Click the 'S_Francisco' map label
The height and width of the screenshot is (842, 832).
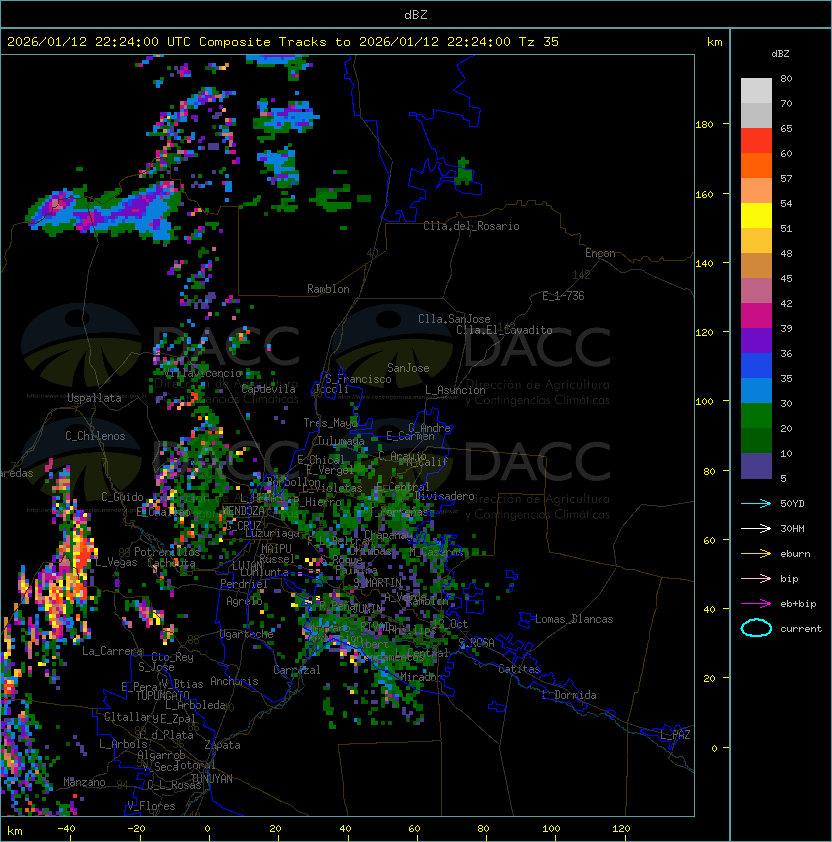point(358,379)
